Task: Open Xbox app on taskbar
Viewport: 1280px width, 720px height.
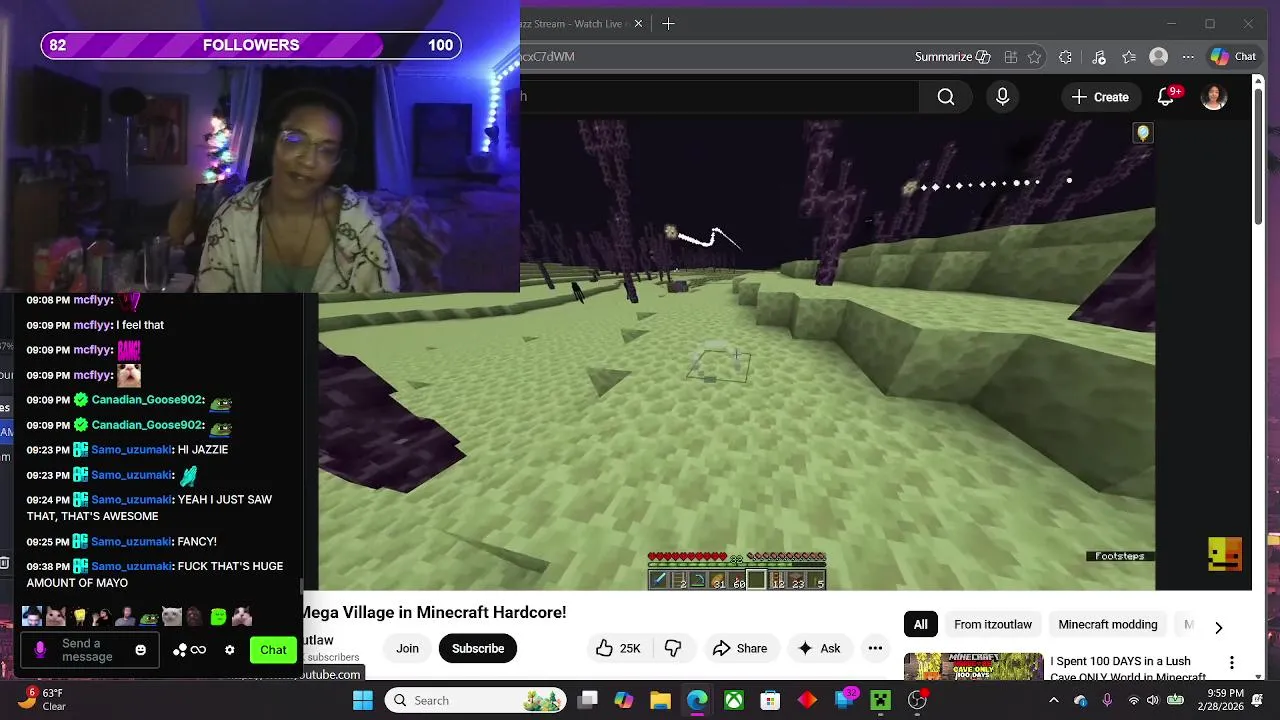Action: (734, 700)
